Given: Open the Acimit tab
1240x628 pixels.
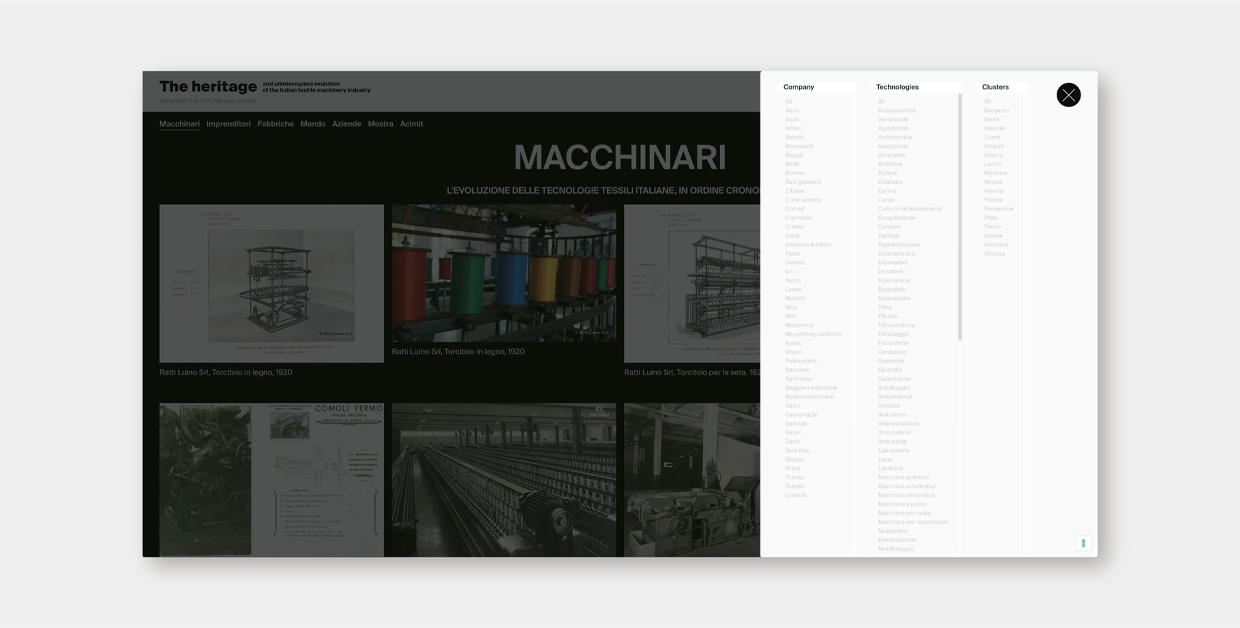Looking at the screenshot, I should click(411, 124).
